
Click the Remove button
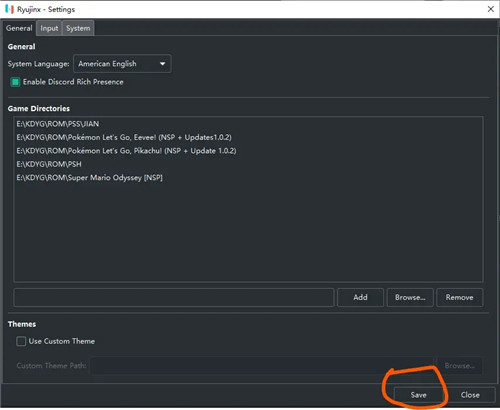[x=460, y=297]
